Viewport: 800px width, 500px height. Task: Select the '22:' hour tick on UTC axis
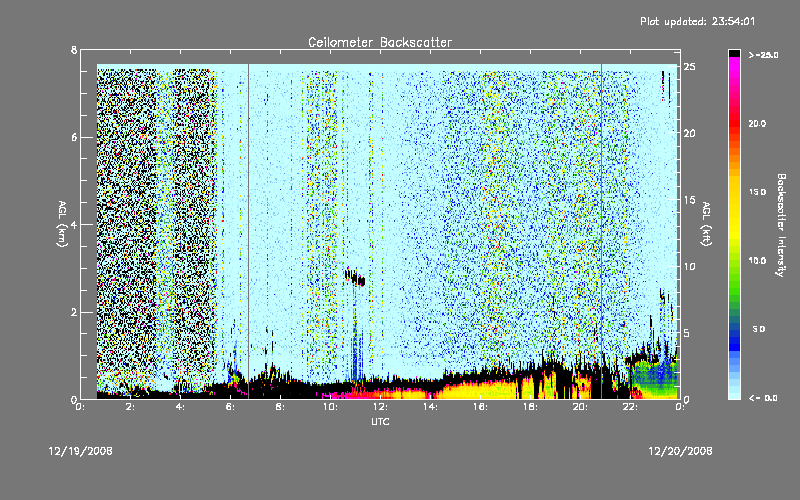pyautogui.click(x=631, y=407)
